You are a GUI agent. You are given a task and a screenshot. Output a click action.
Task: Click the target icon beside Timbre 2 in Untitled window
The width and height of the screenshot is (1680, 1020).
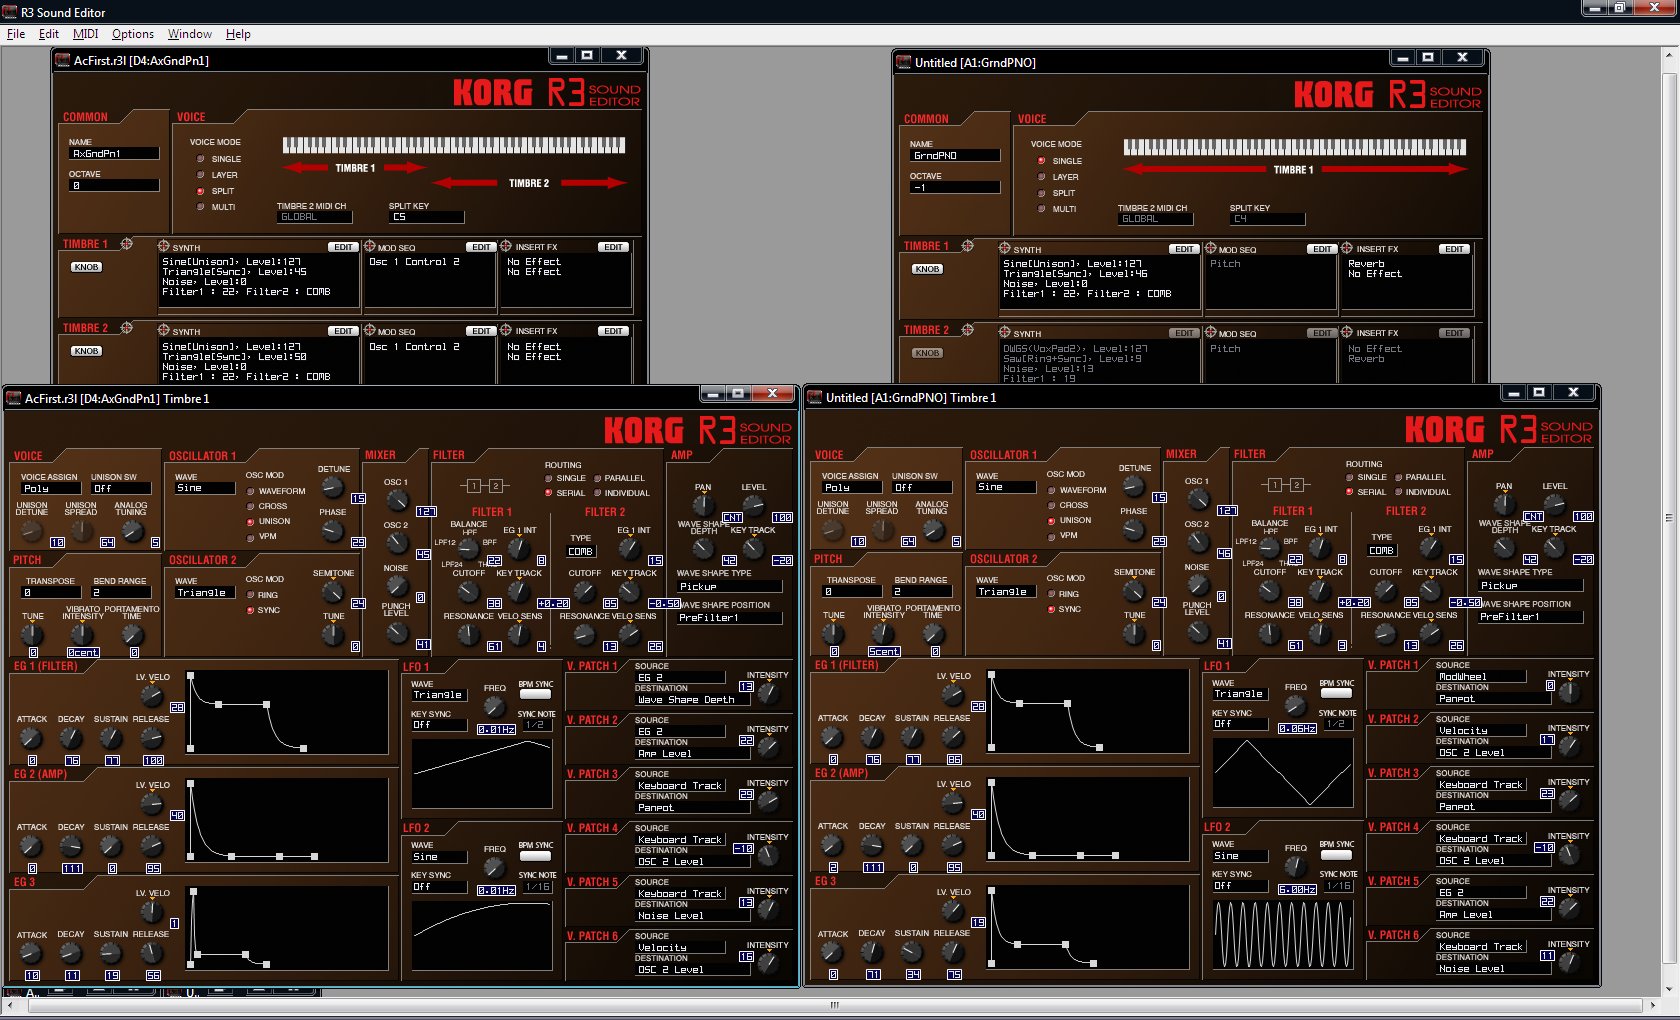click(x=968, y=329)
